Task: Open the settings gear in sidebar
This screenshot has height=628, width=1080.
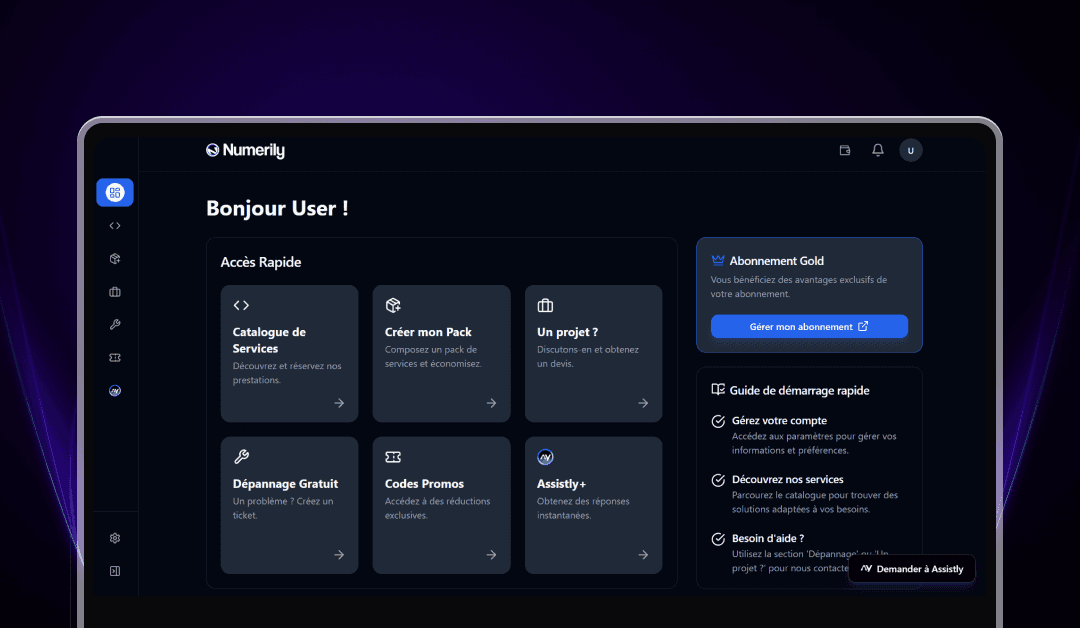Action: pos(115,538)
